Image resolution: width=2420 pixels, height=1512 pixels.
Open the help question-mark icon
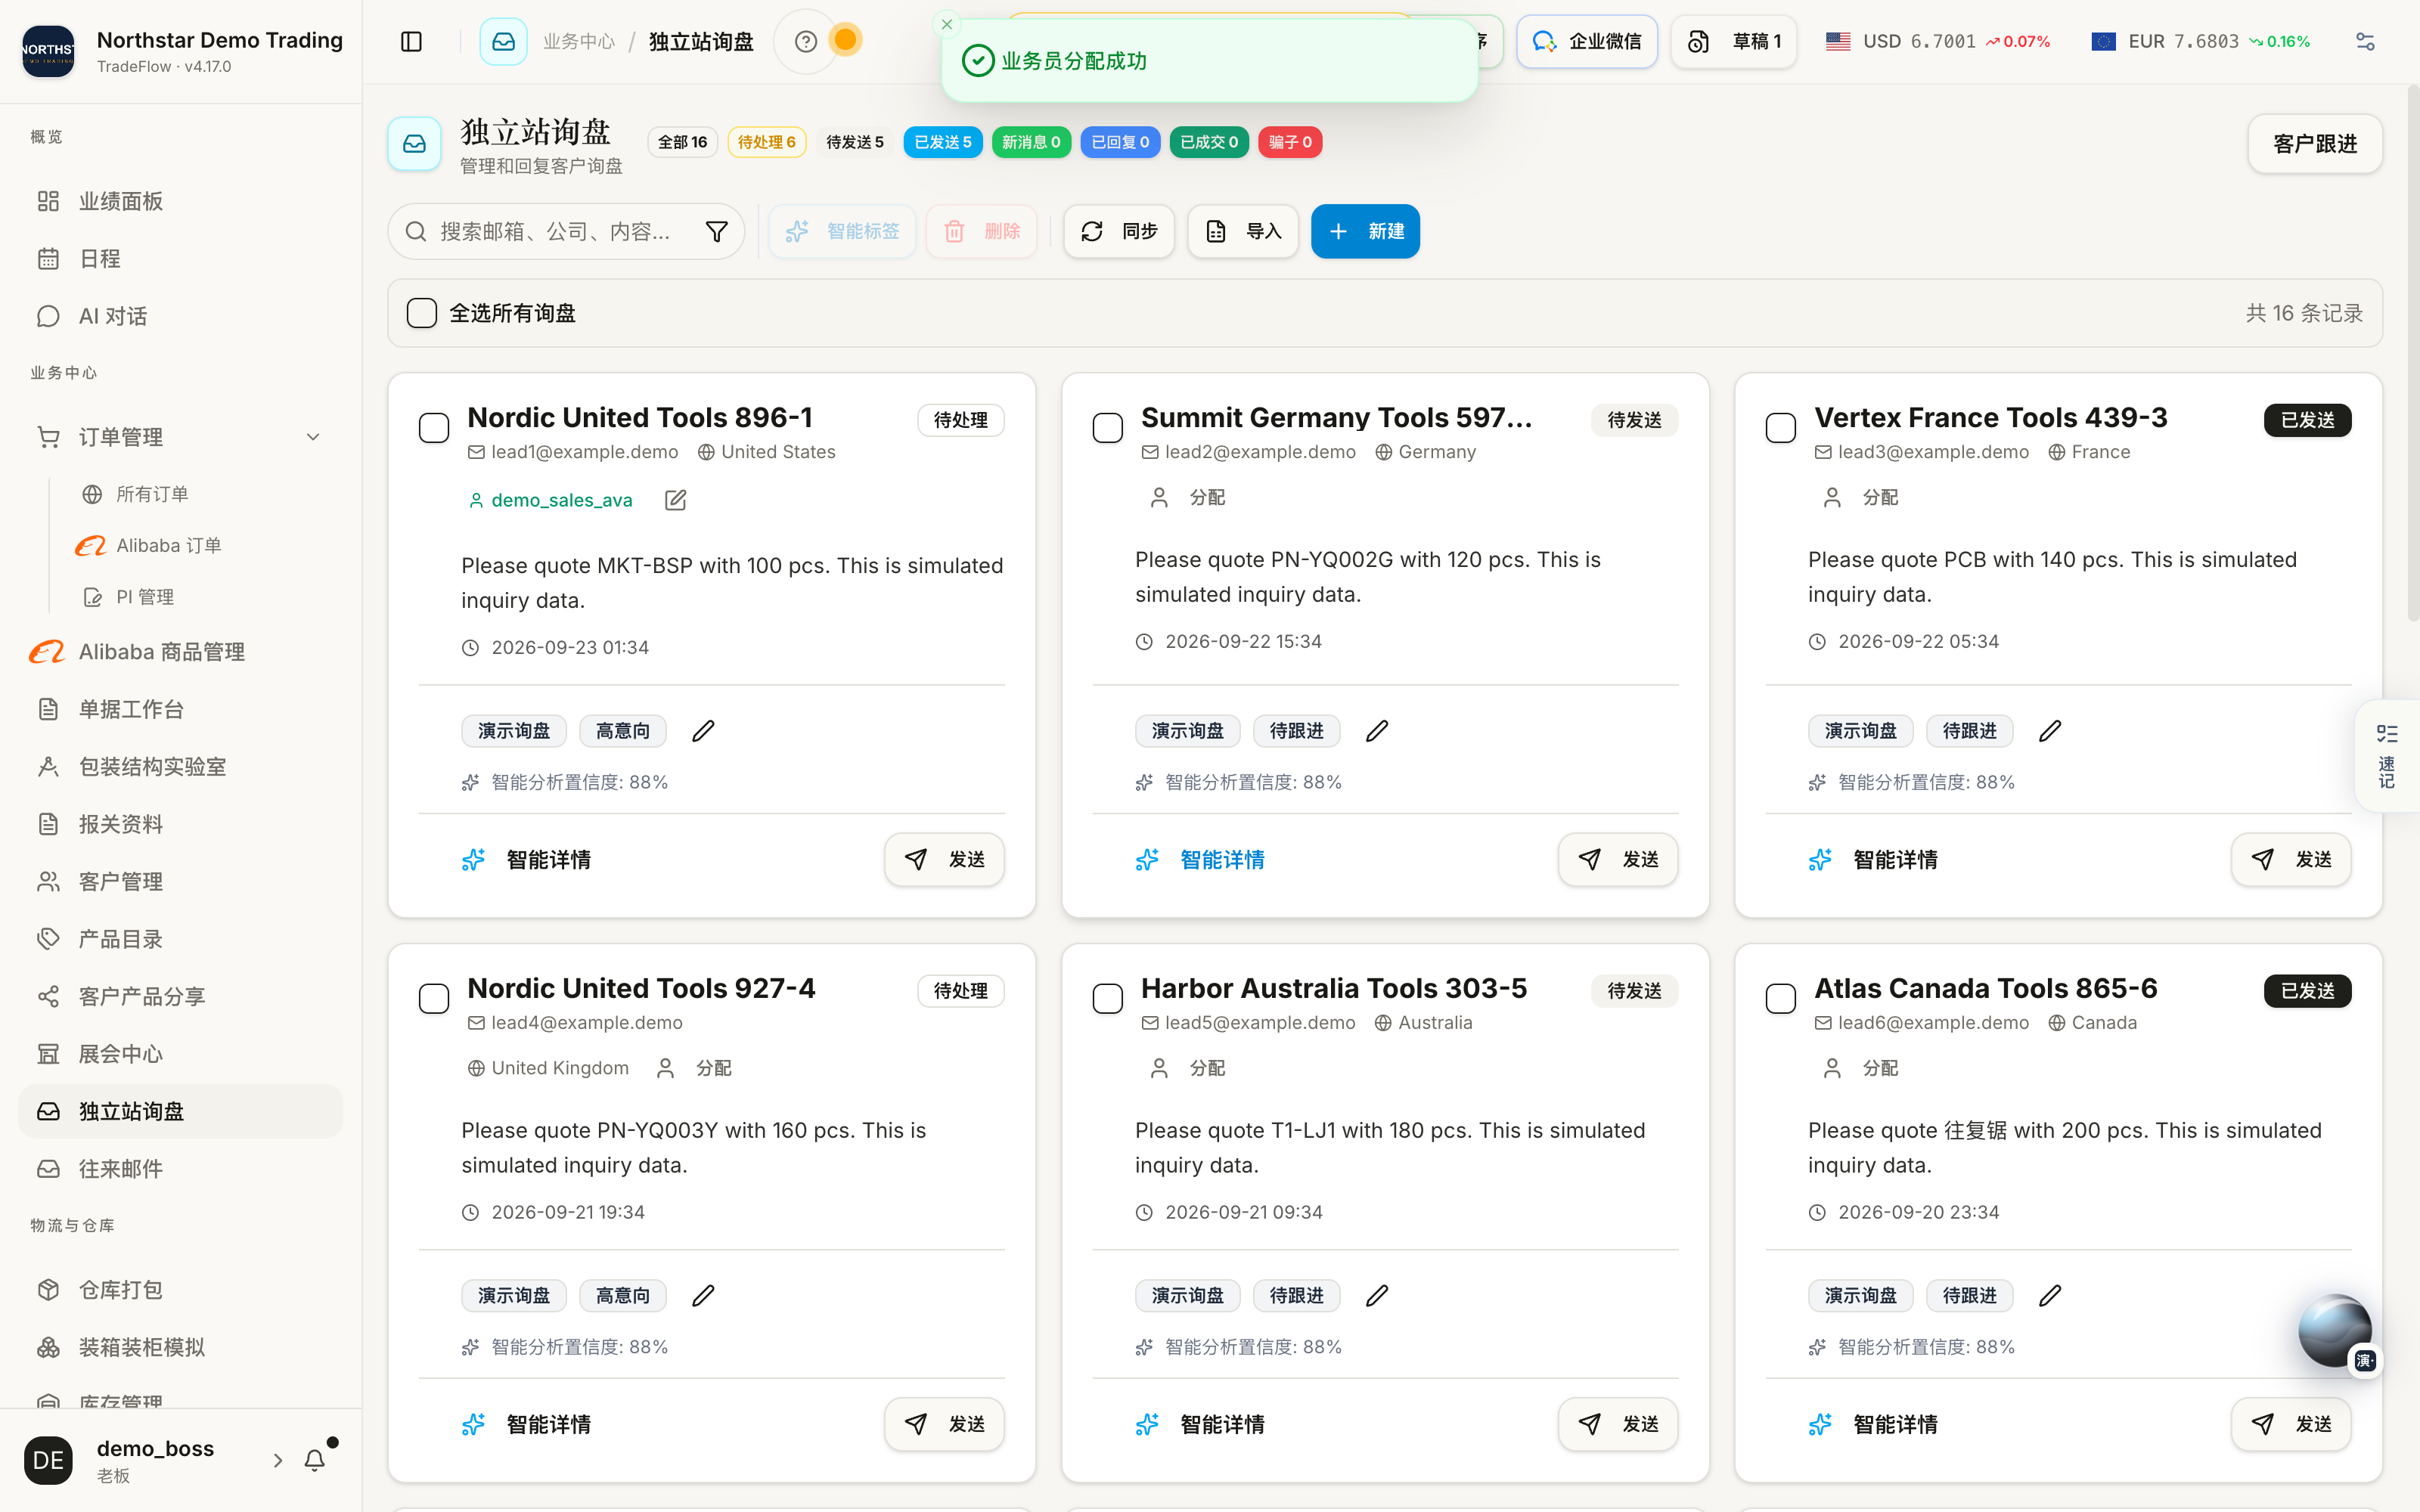[x=805, y=41]
